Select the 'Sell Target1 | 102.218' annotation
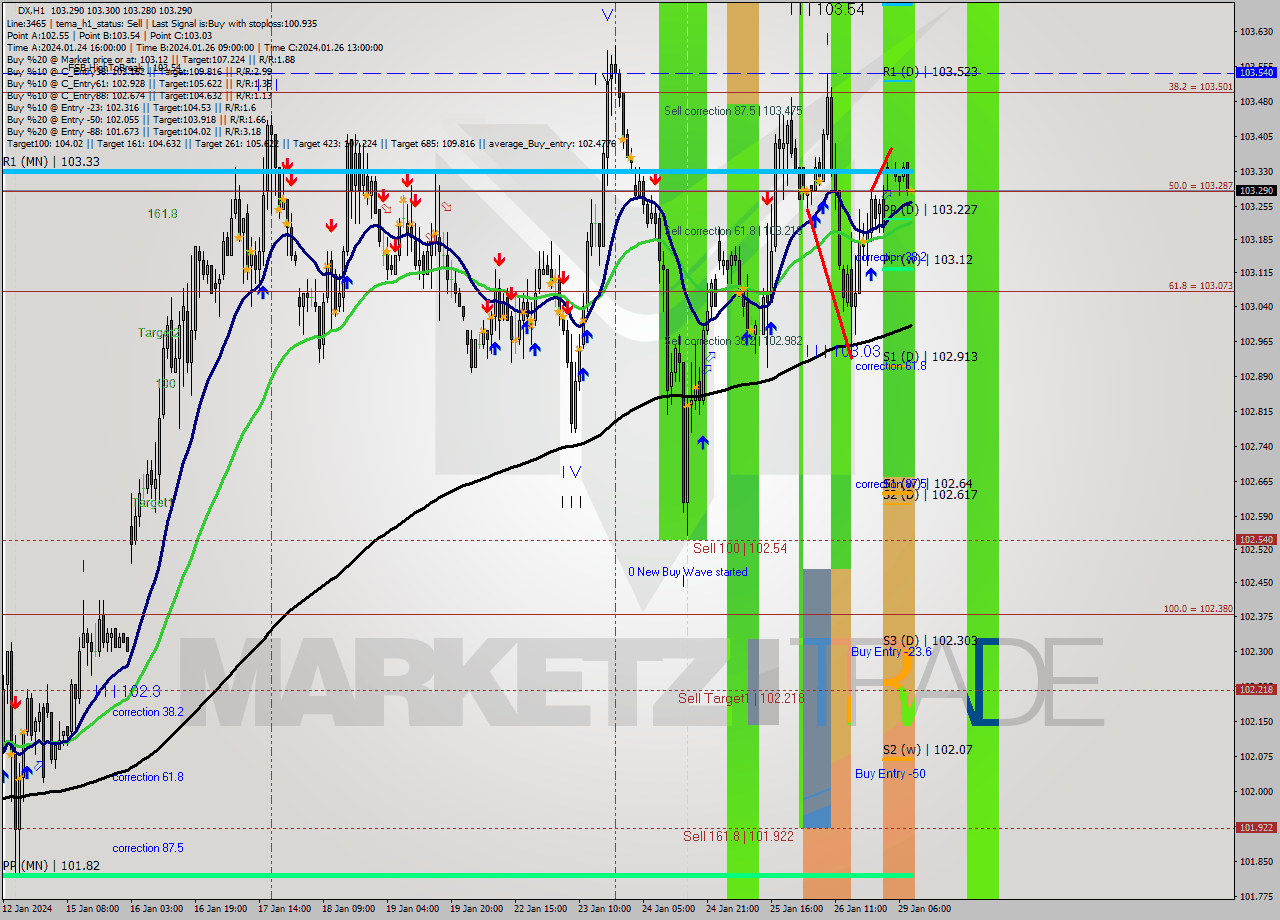The height and width of the screenshot is (920, 1280). (x=741, y=698)
